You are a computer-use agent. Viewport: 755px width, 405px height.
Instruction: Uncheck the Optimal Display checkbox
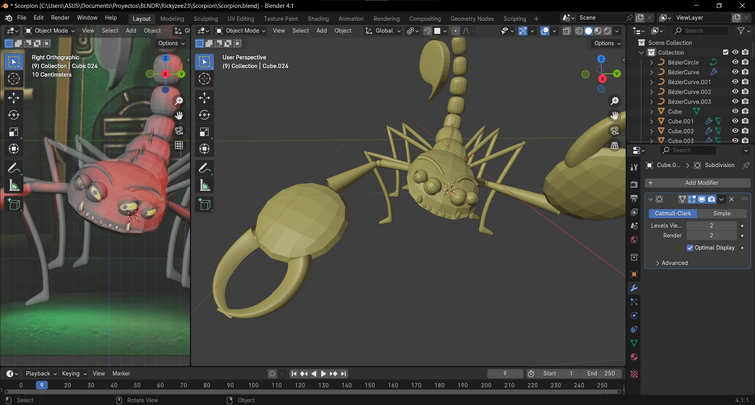pyautogui.click(x=690, y=248)
